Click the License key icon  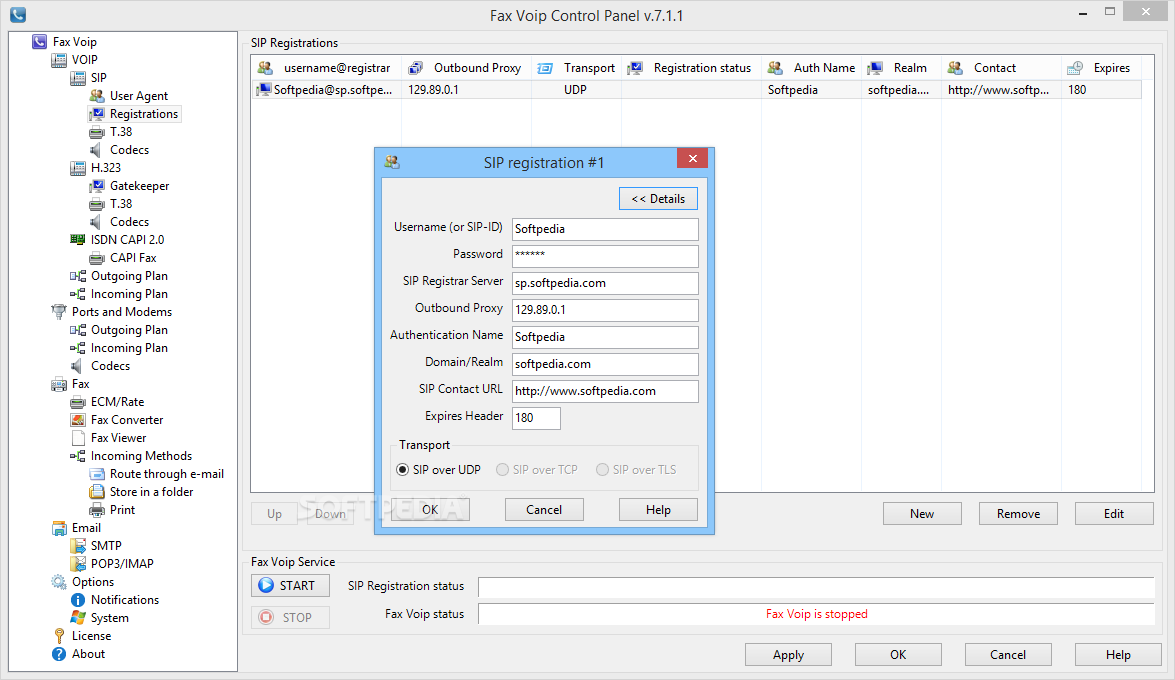59,635
